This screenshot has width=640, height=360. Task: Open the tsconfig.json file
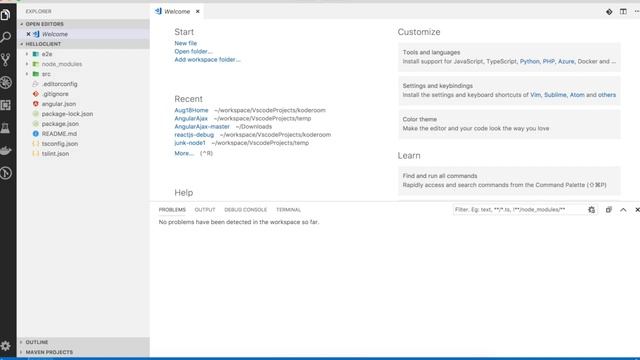click(x=60, y=144)
